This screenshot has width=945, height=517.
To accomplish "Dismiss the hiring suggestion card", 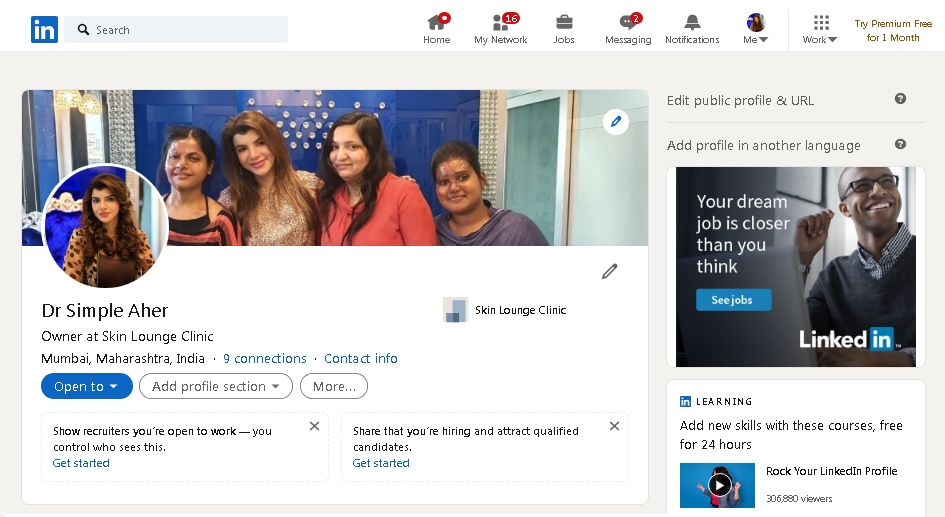I will (x=614, y=426).
